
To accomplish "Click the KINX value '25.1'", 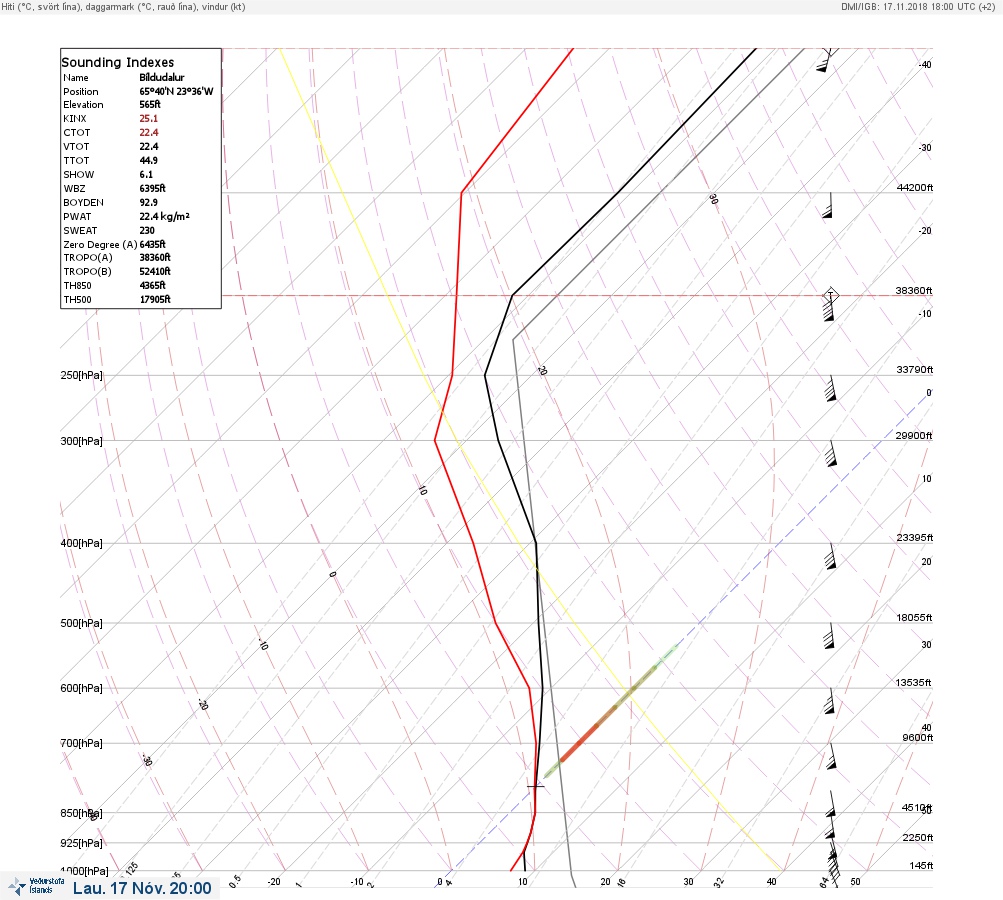I will pos(148,118).
